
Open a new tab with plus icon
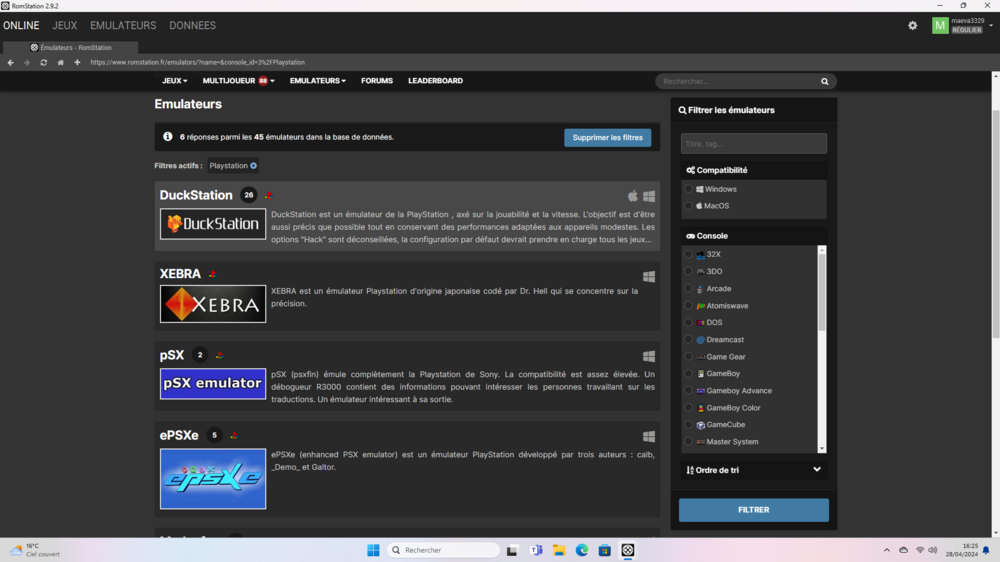(x=77, y=62)
